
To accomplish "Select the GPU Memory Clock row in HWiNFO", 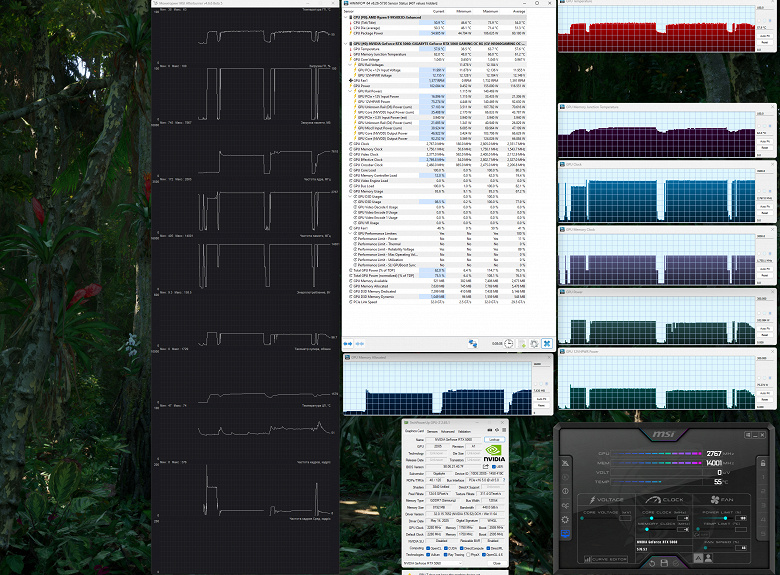I will 435,149.
